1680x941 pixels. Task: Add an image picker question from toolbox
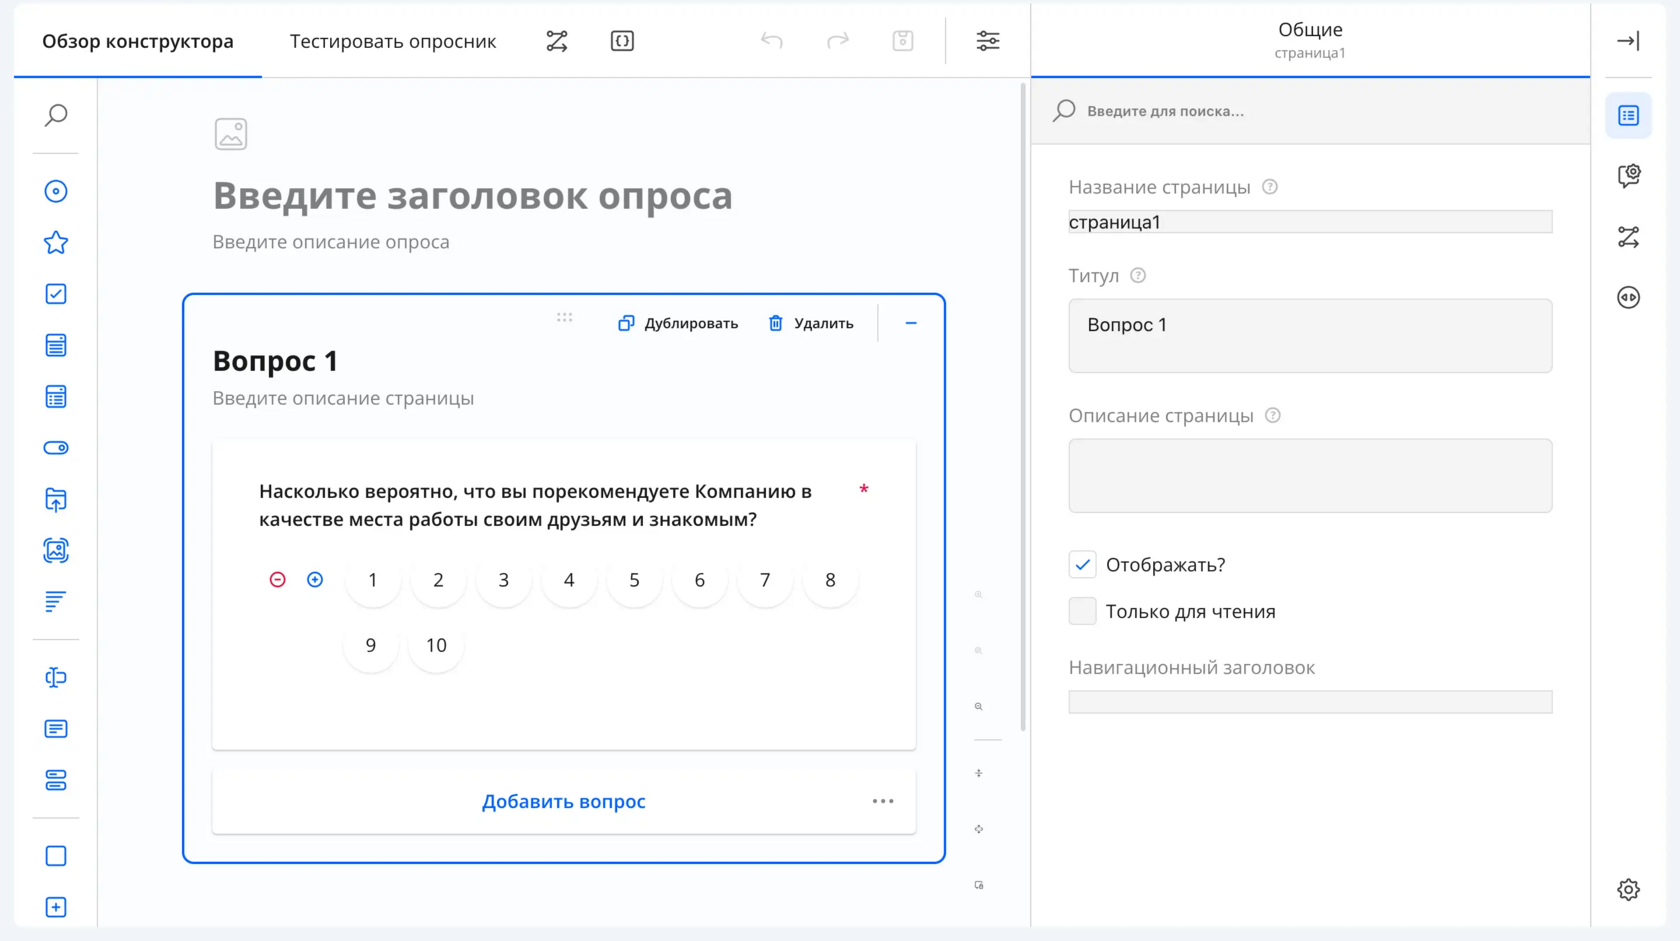[56, 551]
